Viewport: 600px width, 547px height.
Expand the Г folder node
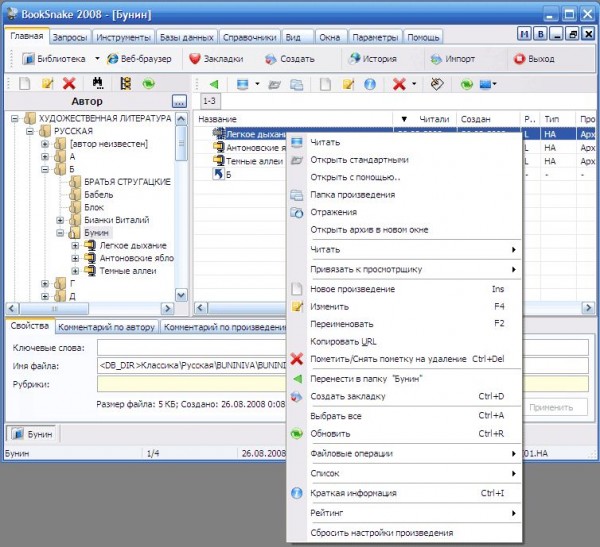point(45,284)
